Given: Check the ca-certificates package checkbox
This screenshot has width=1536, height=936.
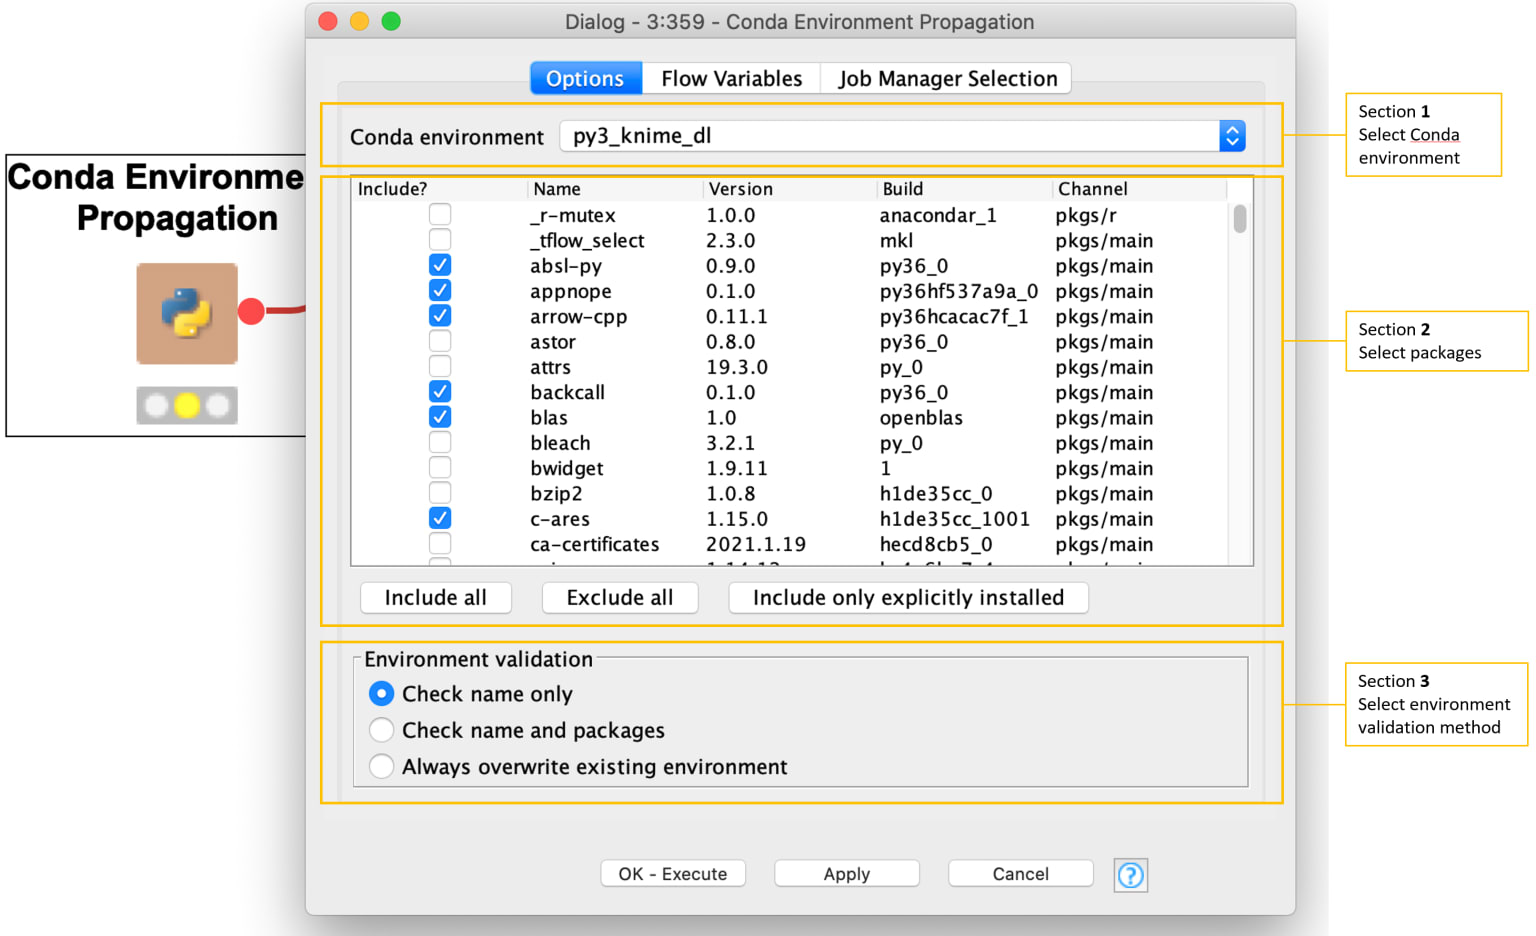Looking at the screenshot, I should (x=440, y=544).
